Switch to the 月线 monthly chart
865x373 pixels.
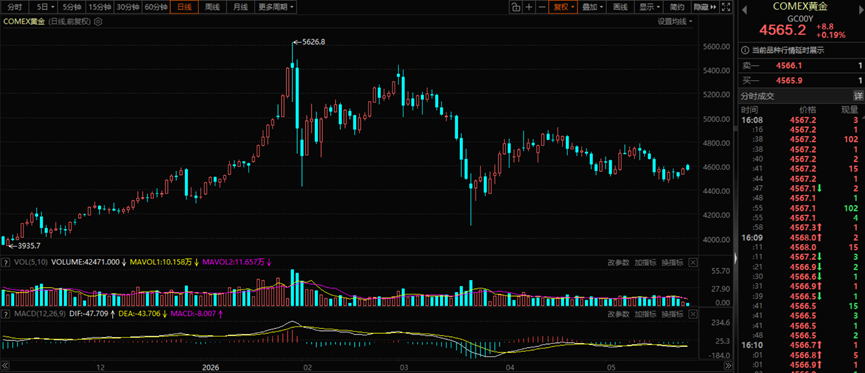click(240, 7)
